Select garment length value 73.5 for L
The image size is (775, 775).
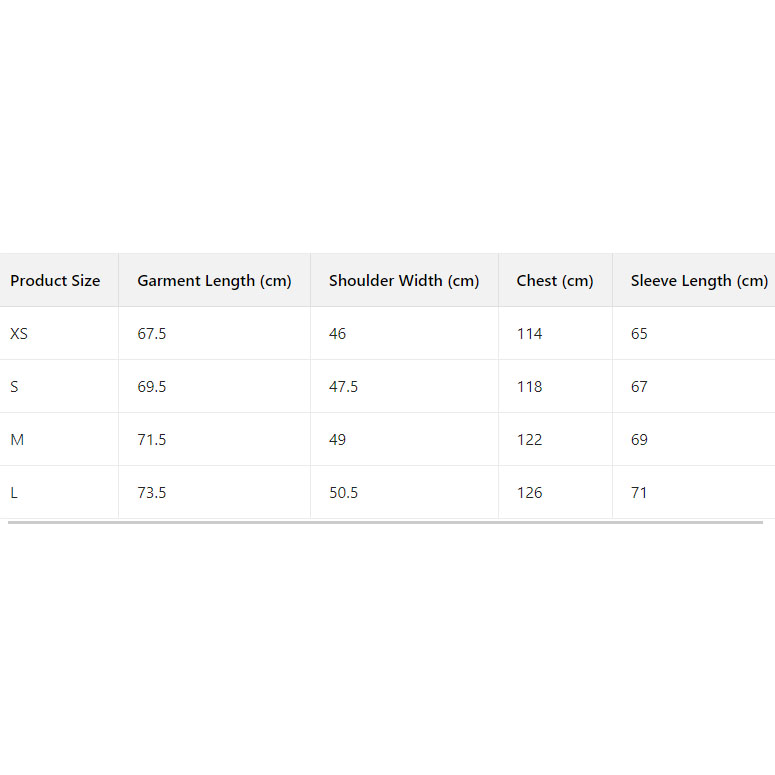pos(152,493)
